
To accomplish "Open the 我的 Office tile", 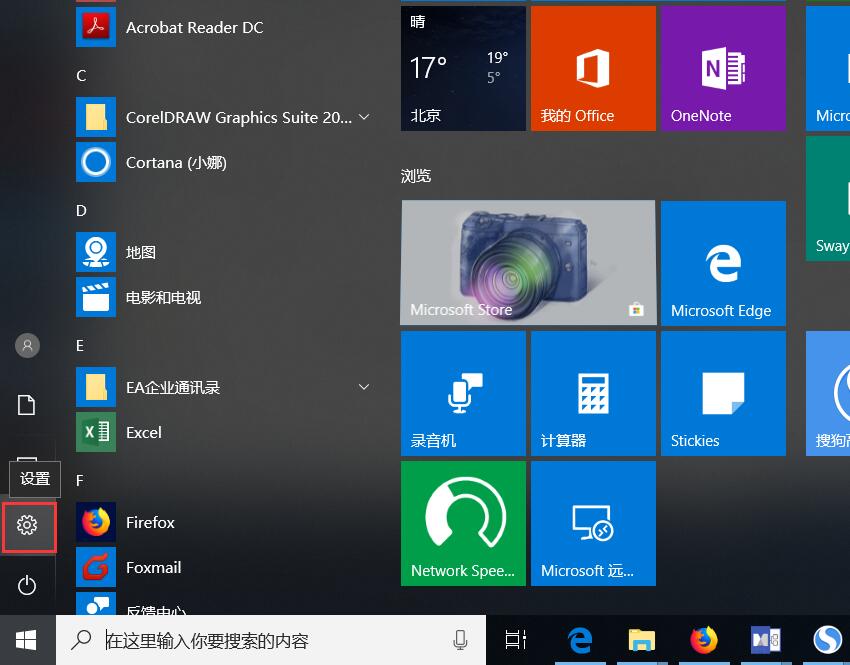I will [593, 68].
